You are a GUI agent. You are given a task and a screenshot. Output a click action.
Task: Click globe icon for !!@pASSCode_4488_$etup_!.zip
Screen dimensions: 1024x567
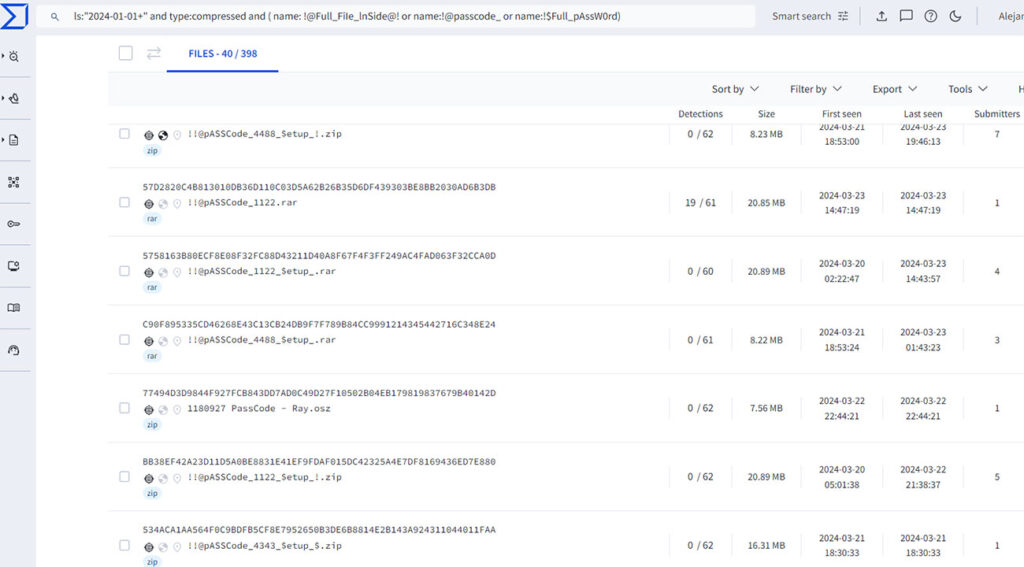coord(163,135)
